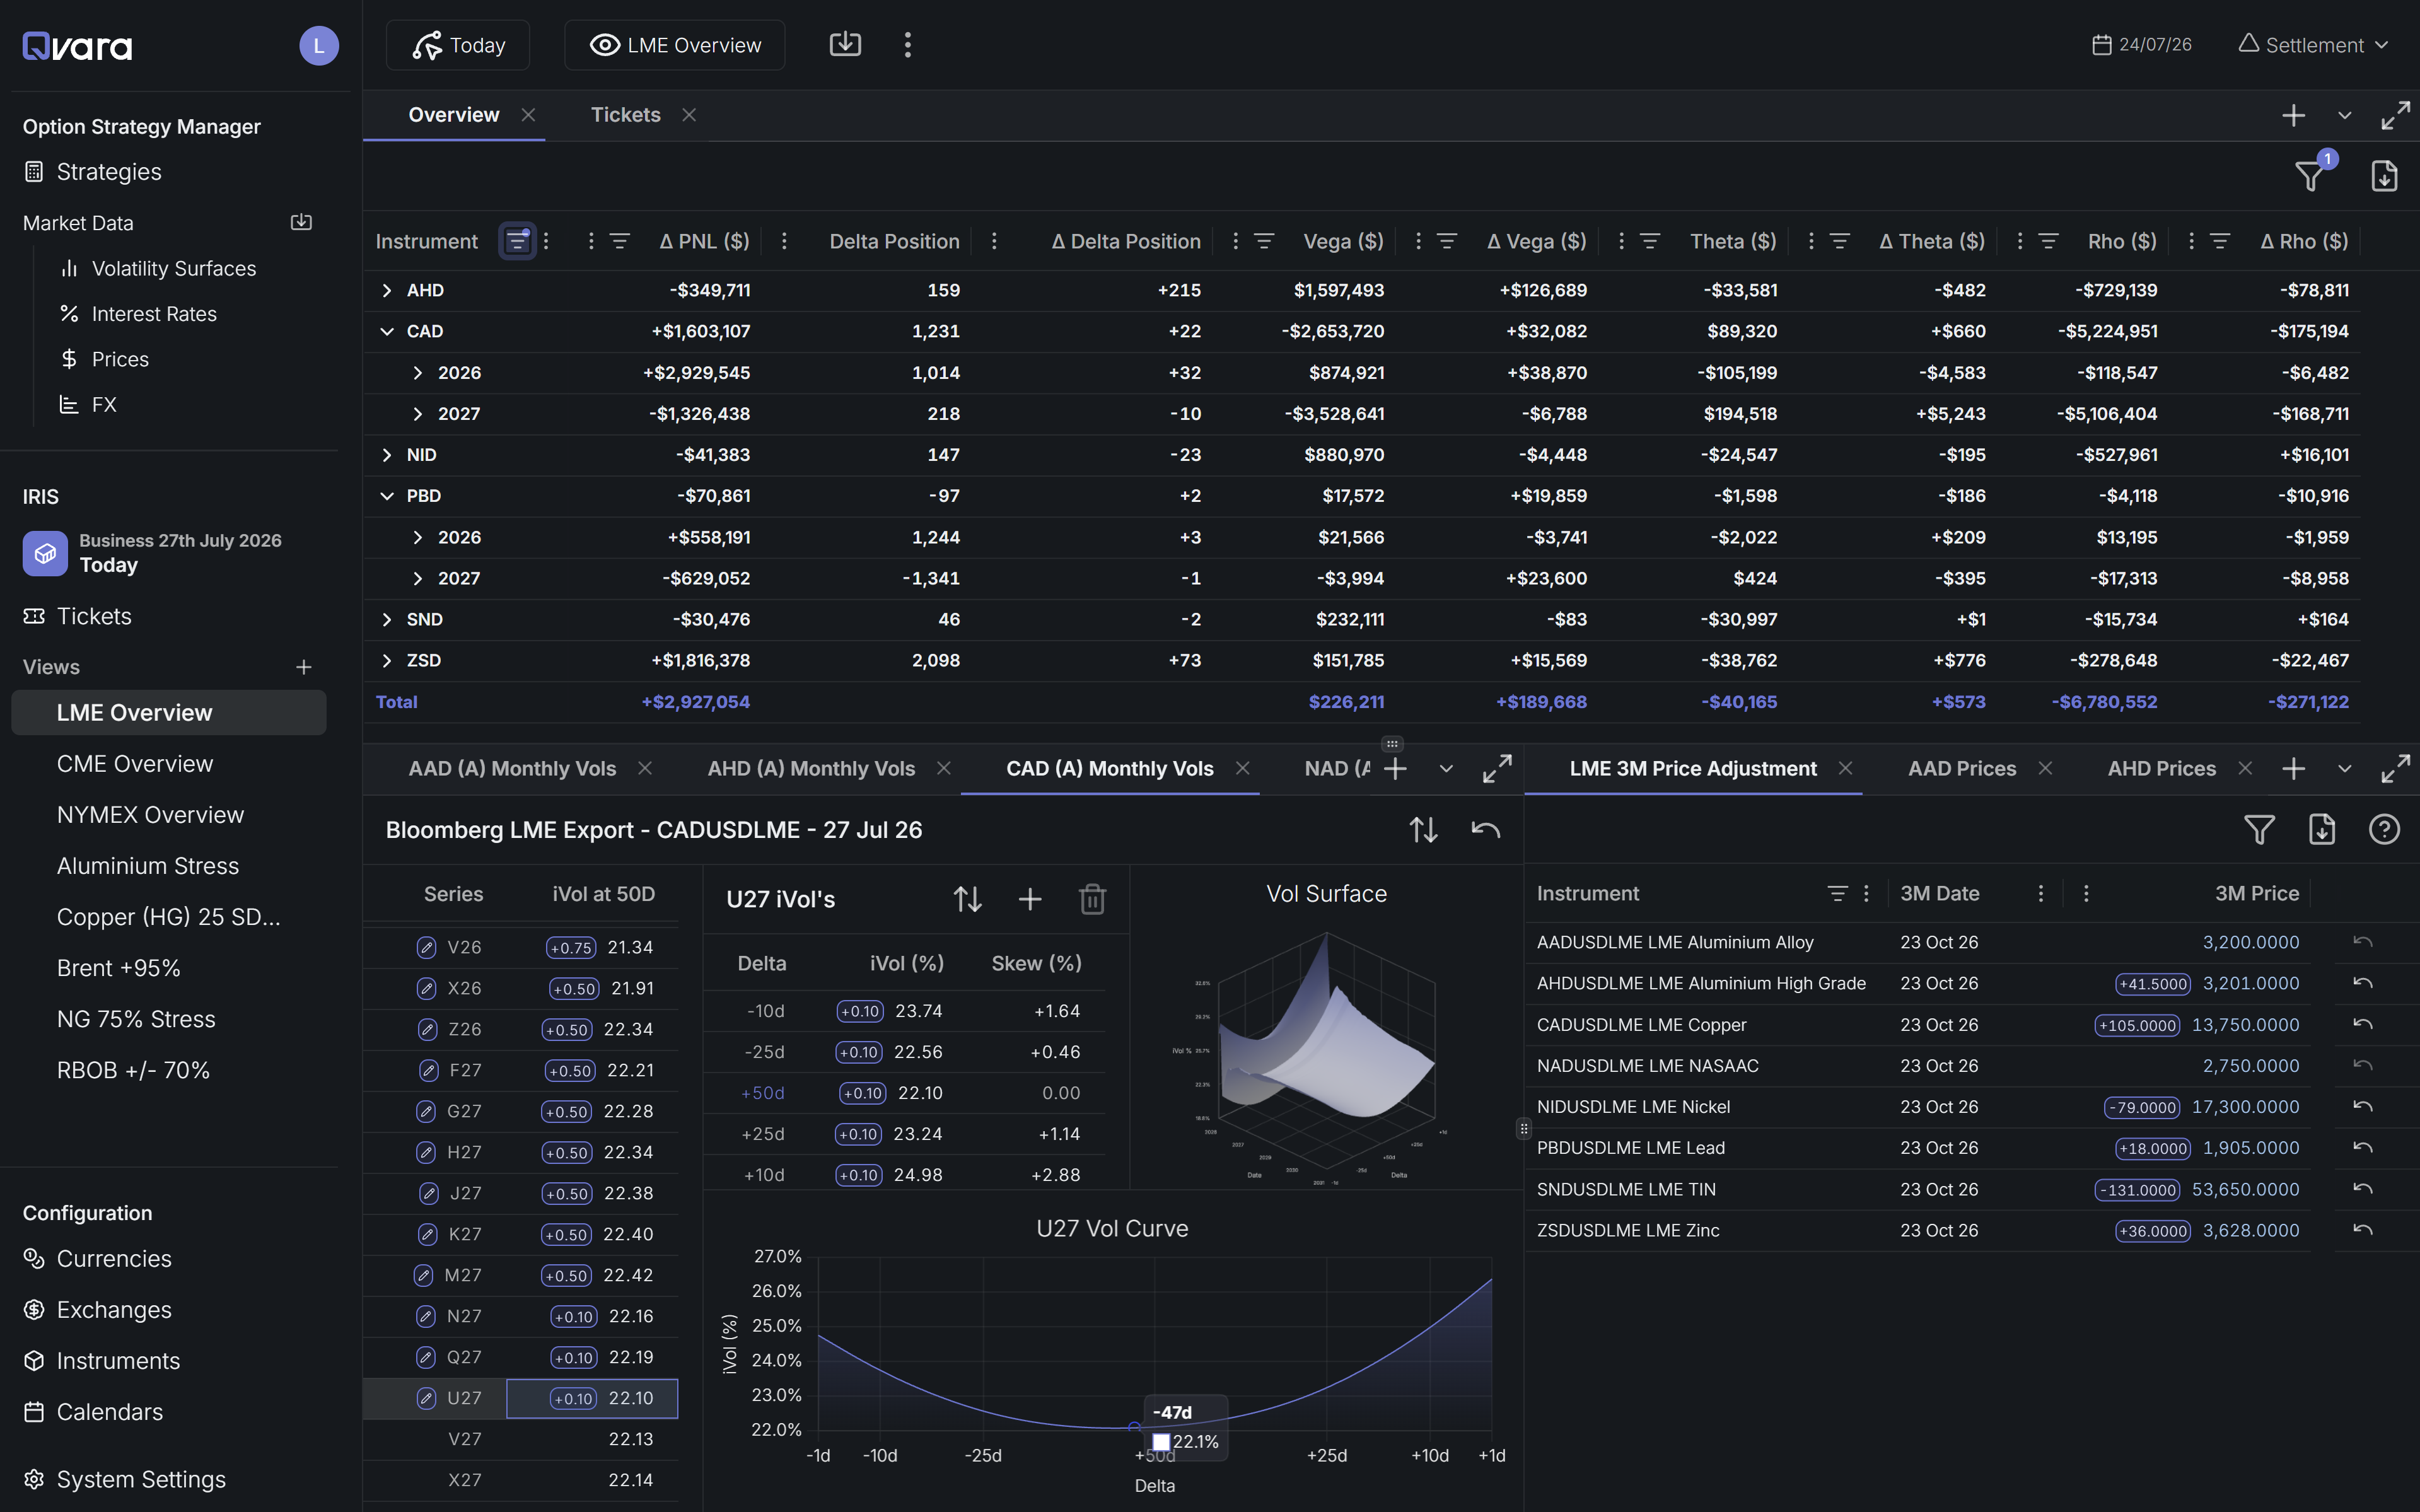Open the calendar date 24/07/26
The width and height of the screenshot is (2420, 1512).
(2141, 45)
